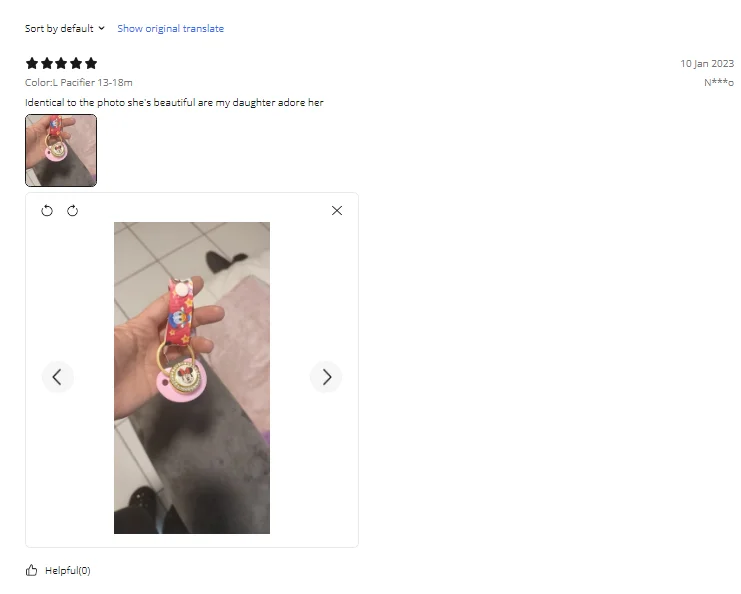This screenshot has width=741, height=594.
Task: Go to the previous review photo
Action: click(x=57, y=377)
